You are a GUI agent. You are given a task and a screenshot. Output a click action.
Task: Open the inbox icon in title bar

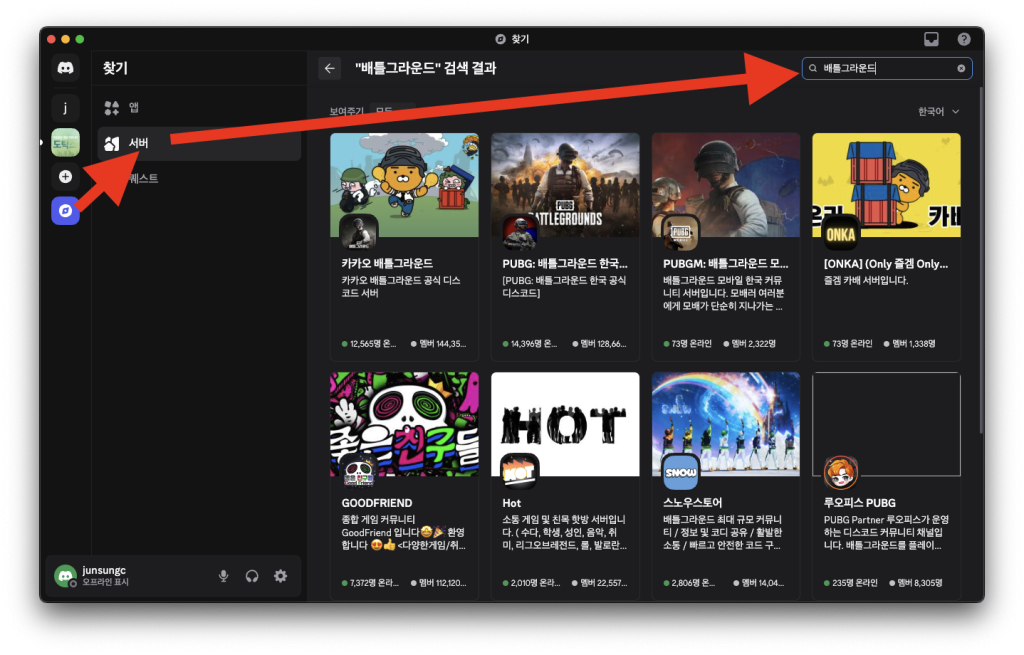[x=931, y=39]
